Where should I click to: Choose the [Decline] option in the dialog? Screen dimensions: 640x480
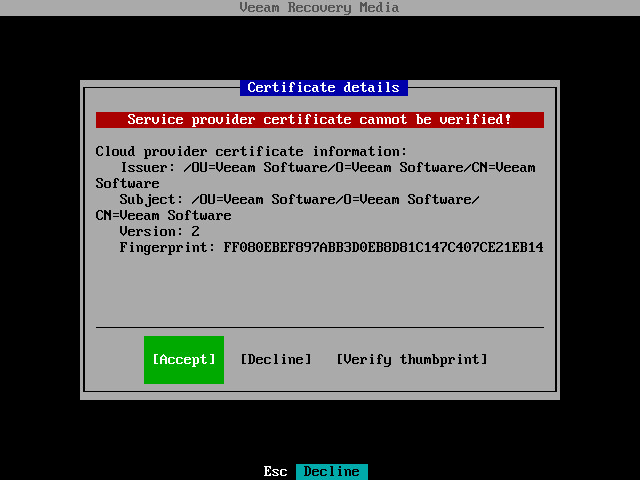276,360
